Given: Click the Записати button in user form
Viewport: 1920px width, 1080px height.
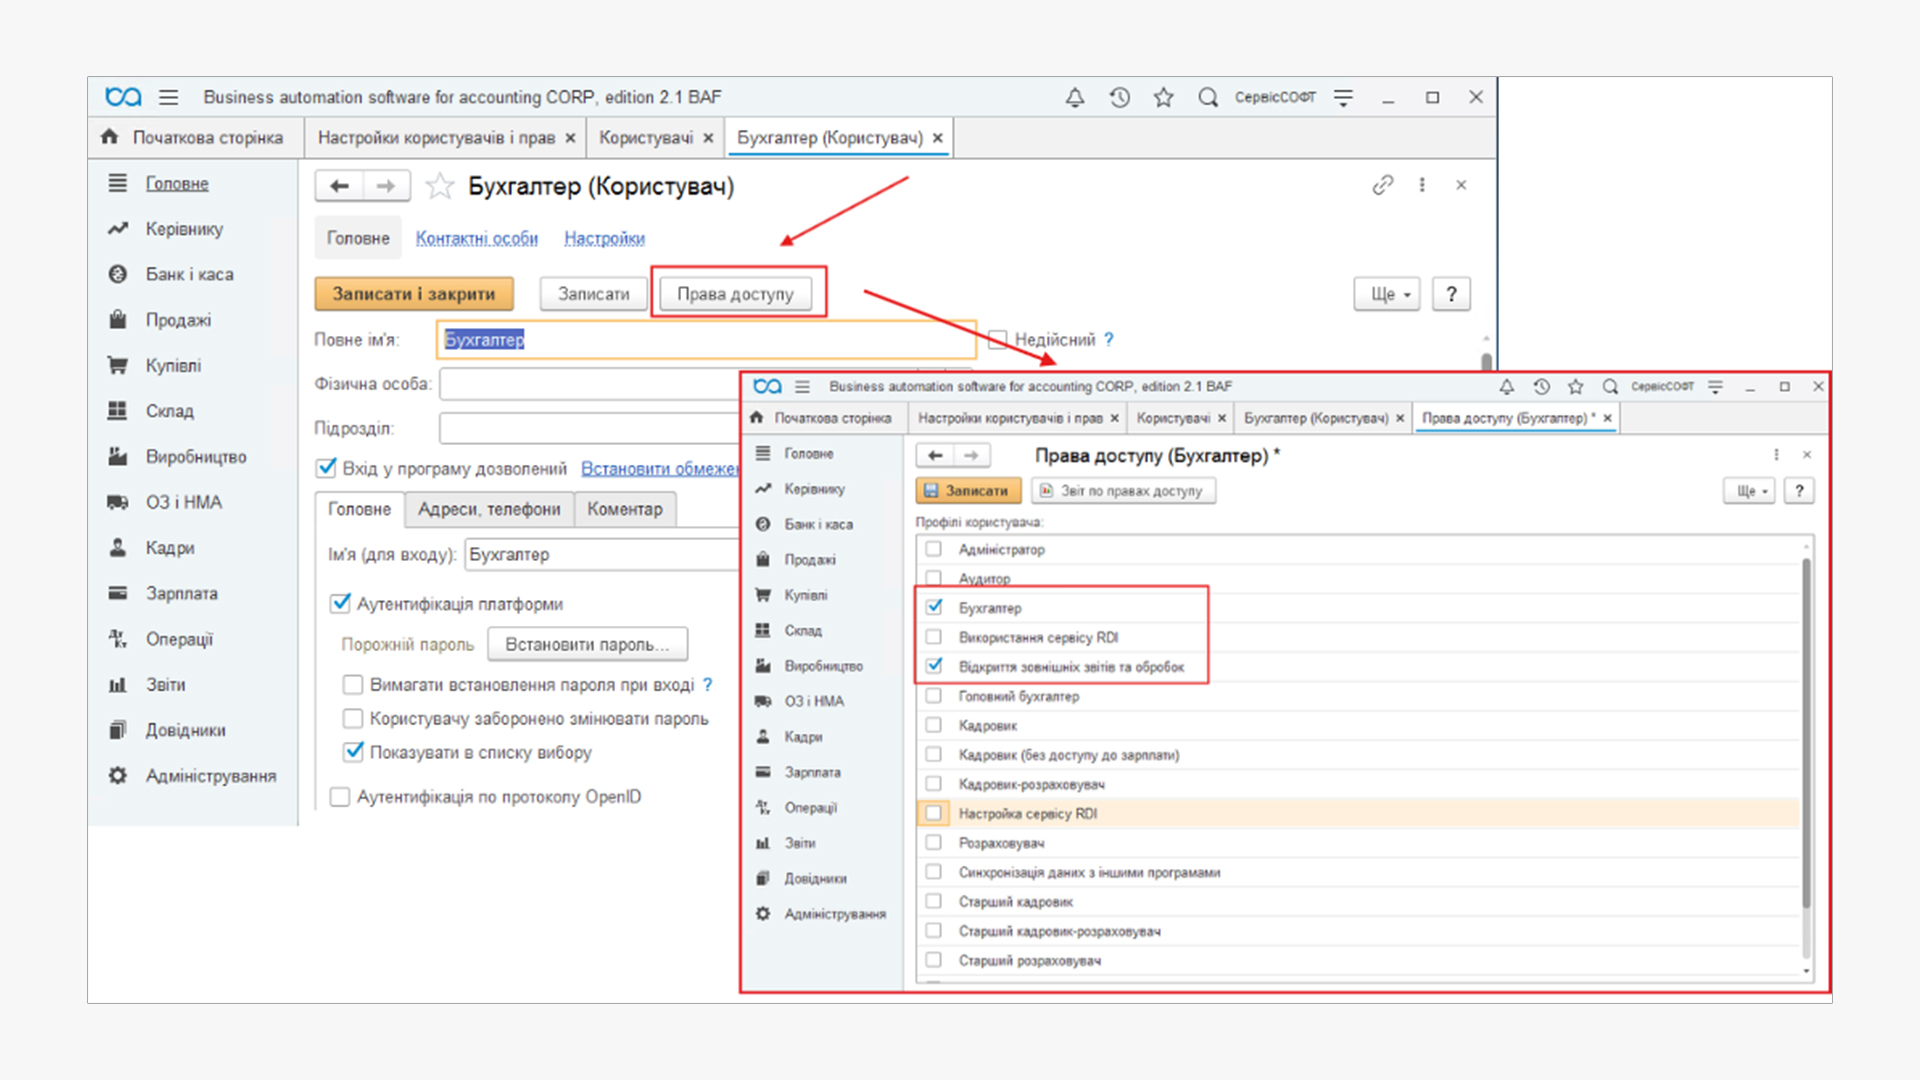Looking at the screenshot, I should point(594,294).
